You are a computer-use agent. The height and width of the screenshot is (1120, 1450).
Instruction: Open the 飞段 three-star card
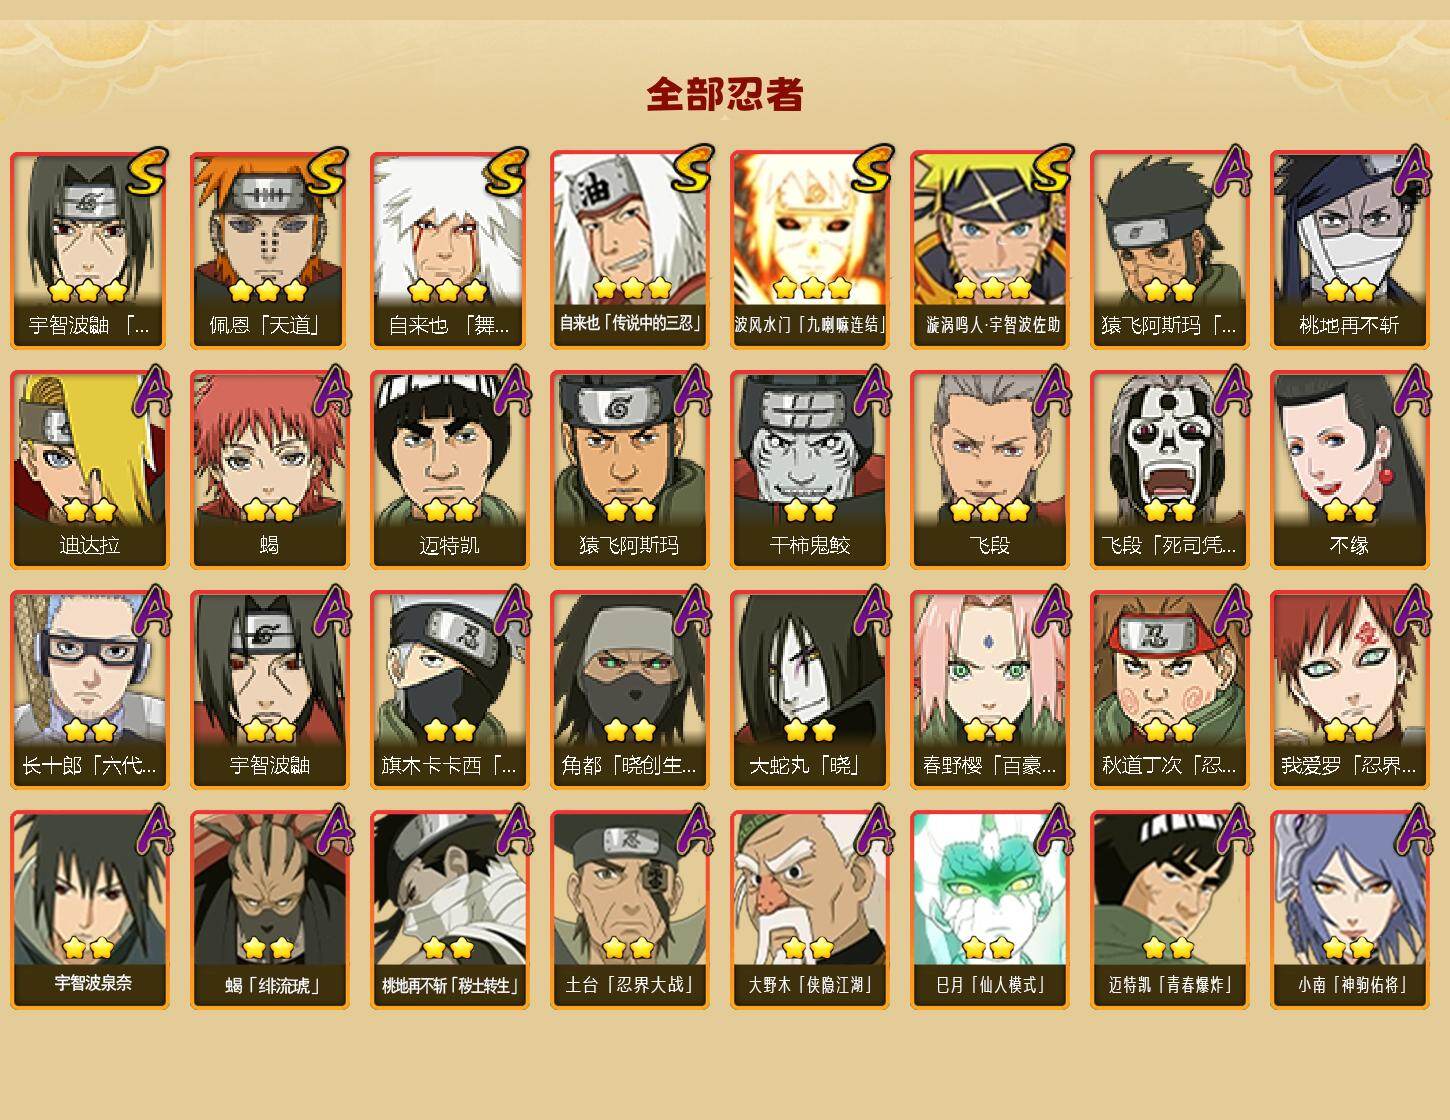[989, 470]
